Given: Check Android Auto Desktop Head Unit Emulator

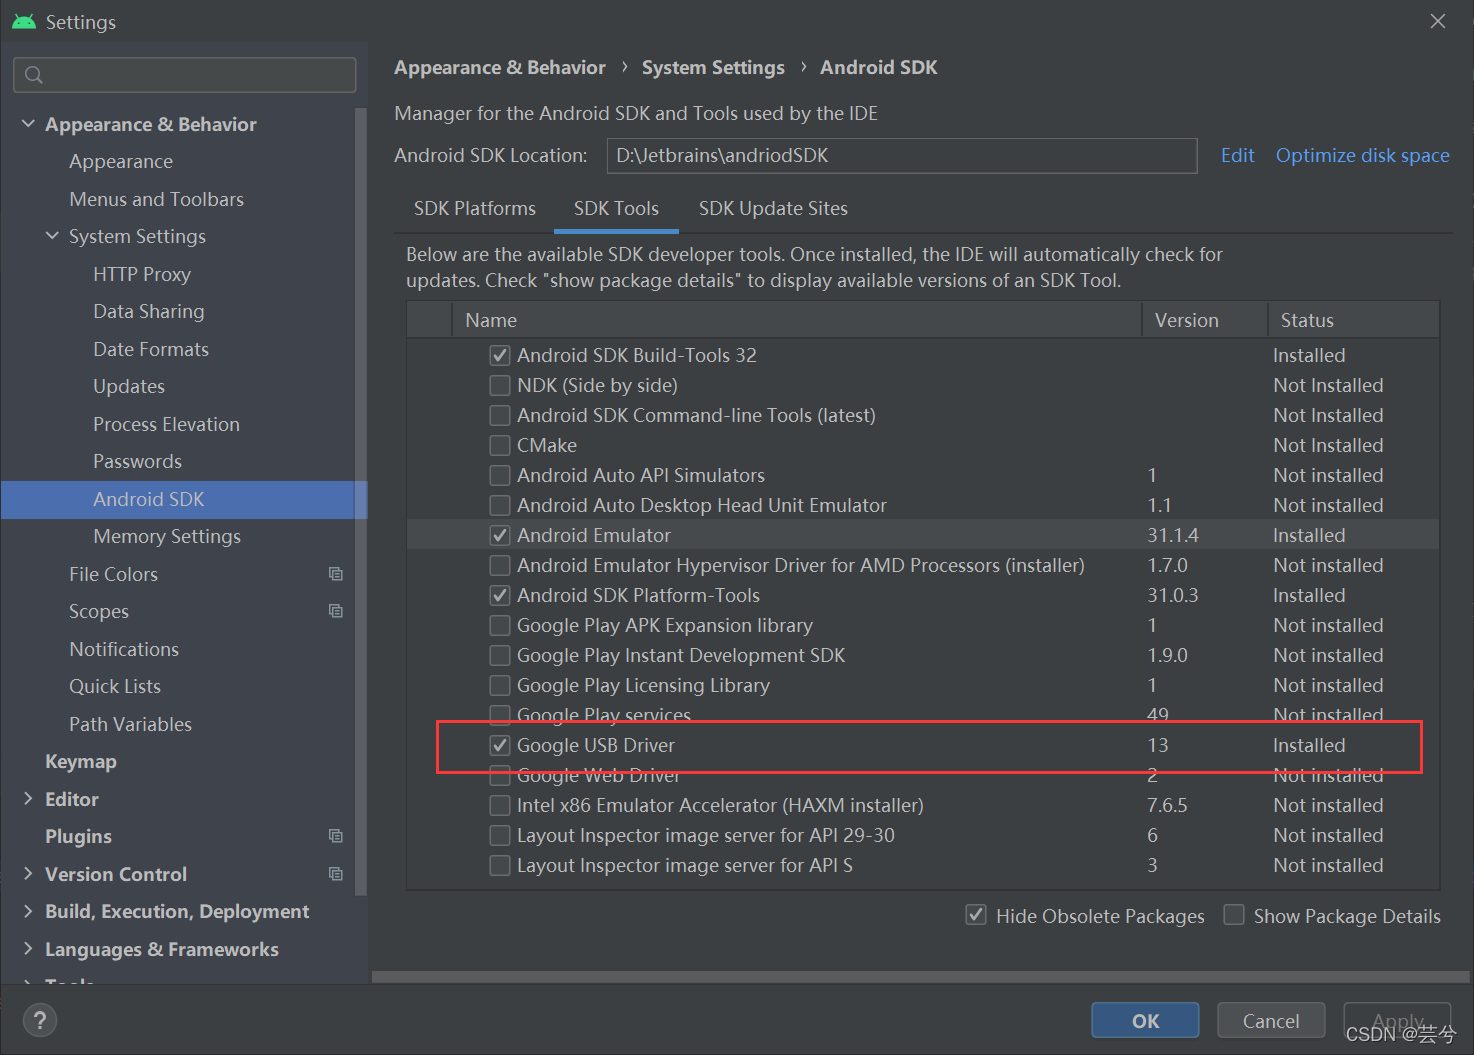Looking at the screenshot, I should [500, 505].
